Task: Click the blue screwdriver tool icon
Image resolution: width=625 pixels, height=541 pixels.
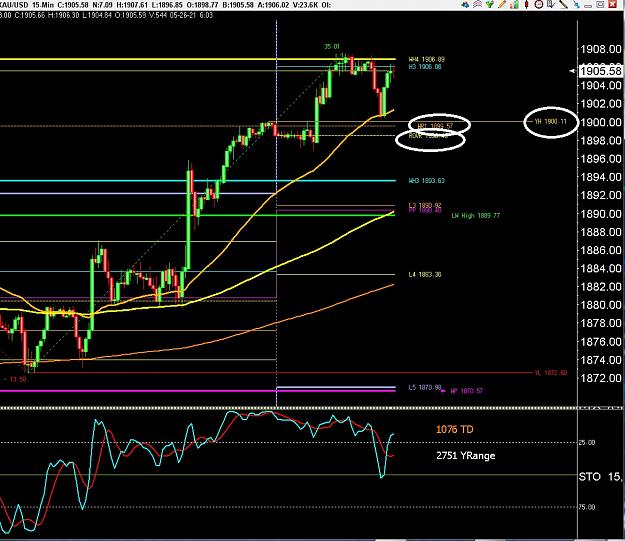Action: [x=576, y=5]
